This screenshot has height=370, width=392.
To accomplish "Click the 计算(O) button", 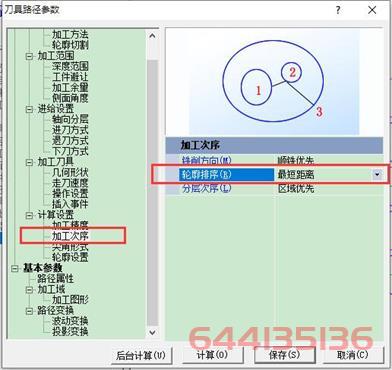I will (212, 355).
